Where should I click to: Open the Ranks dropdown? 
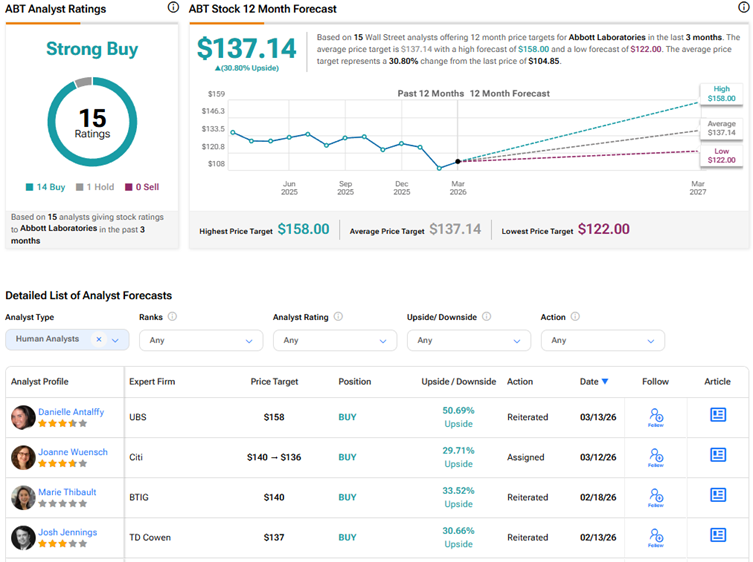pos(200,340)
